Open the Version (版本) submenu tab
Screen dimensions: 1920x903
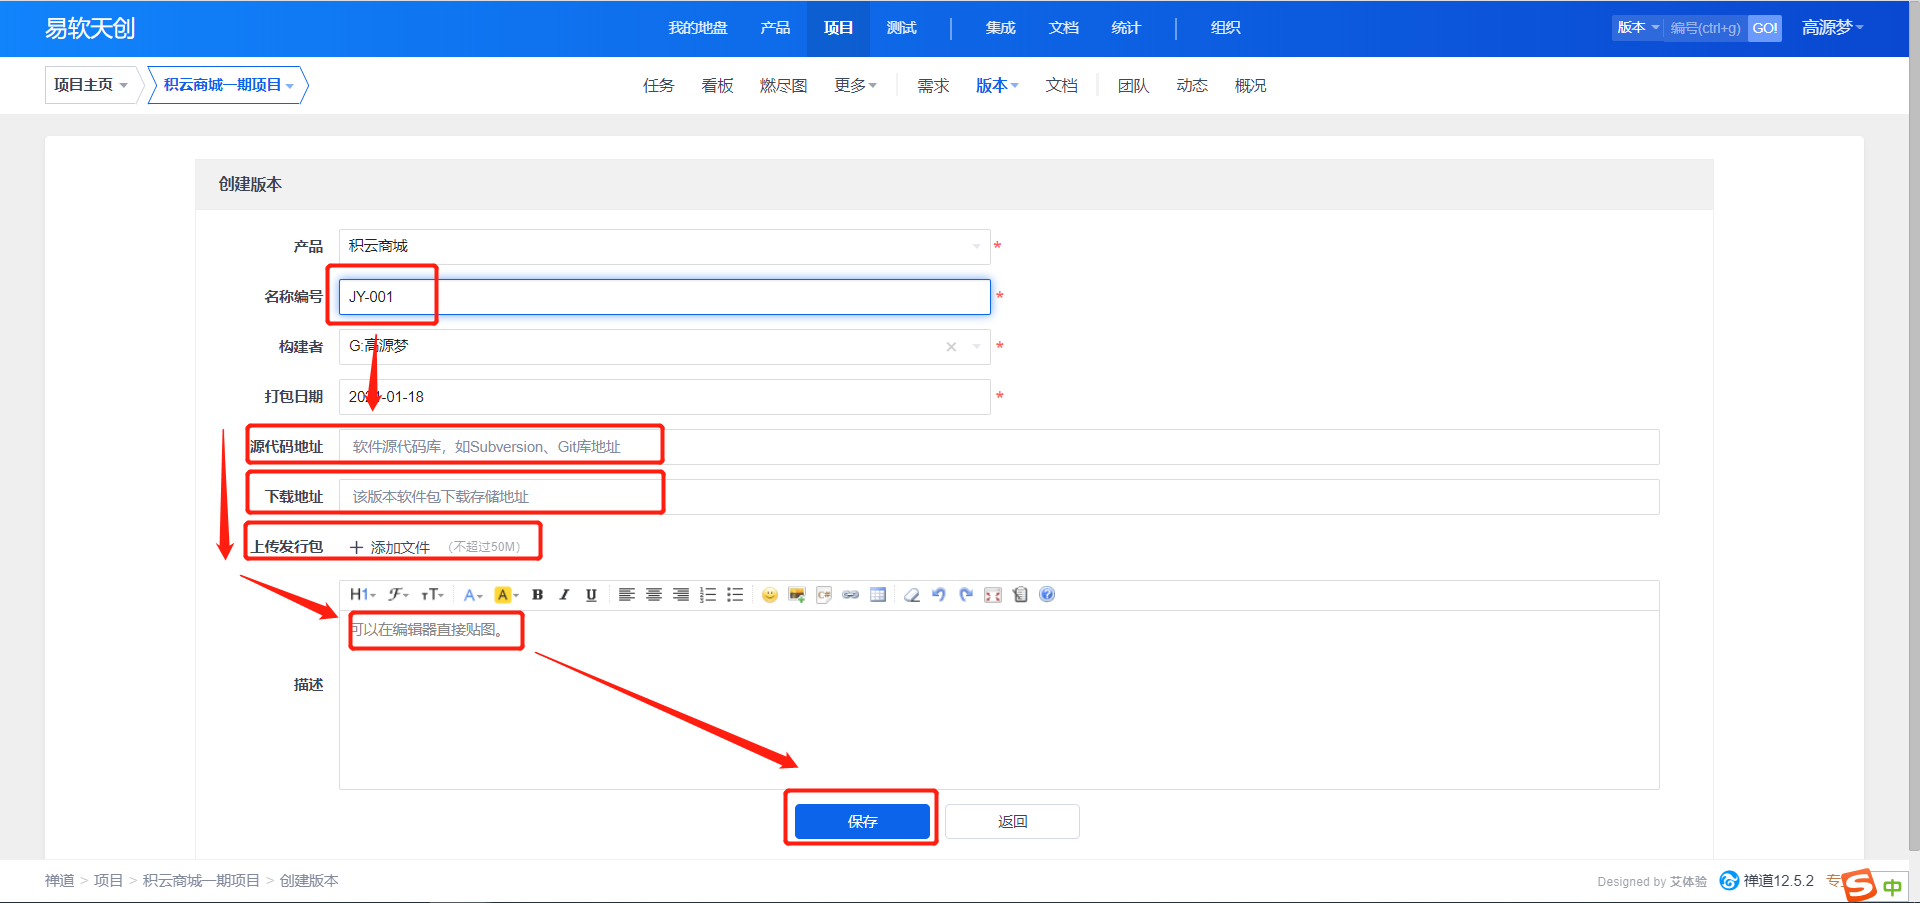pyautogui.click(x=997, y=86)
